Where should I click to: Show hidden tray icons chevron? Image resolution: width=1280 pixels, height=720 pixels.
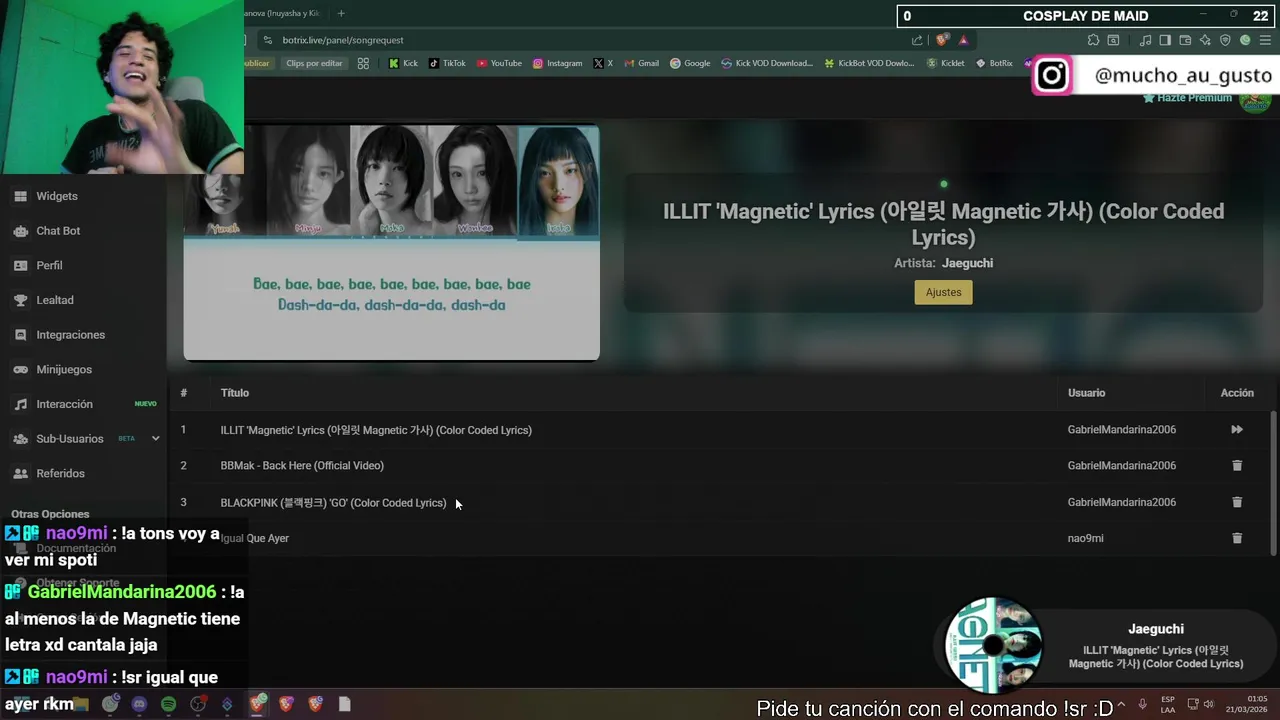click(1120, 704)
